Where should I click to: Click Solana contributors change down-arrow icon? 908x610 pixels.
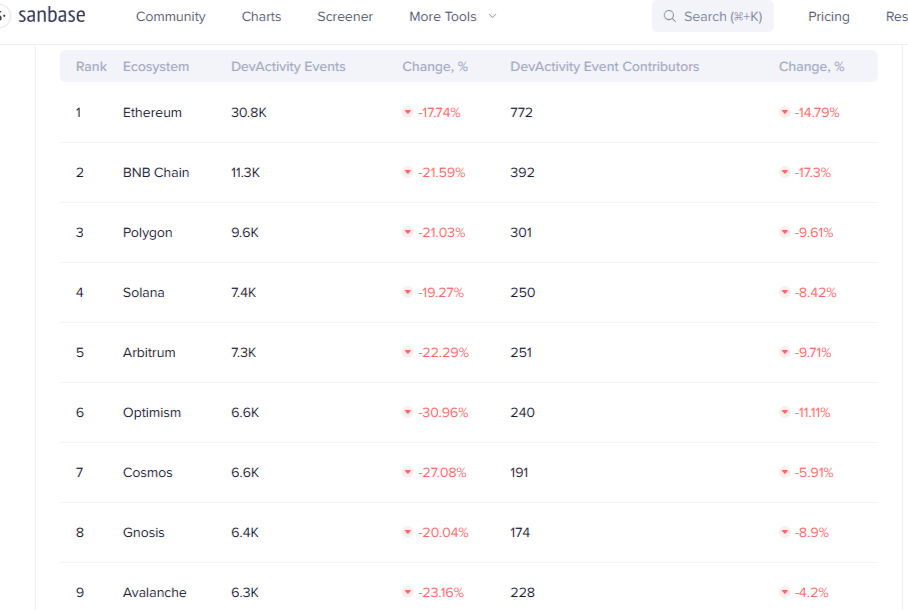(x=785, y=293)
